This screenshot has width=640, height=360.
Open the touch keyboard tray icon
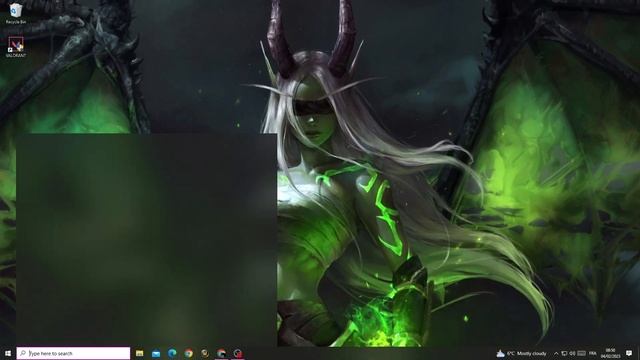point(582,353)
